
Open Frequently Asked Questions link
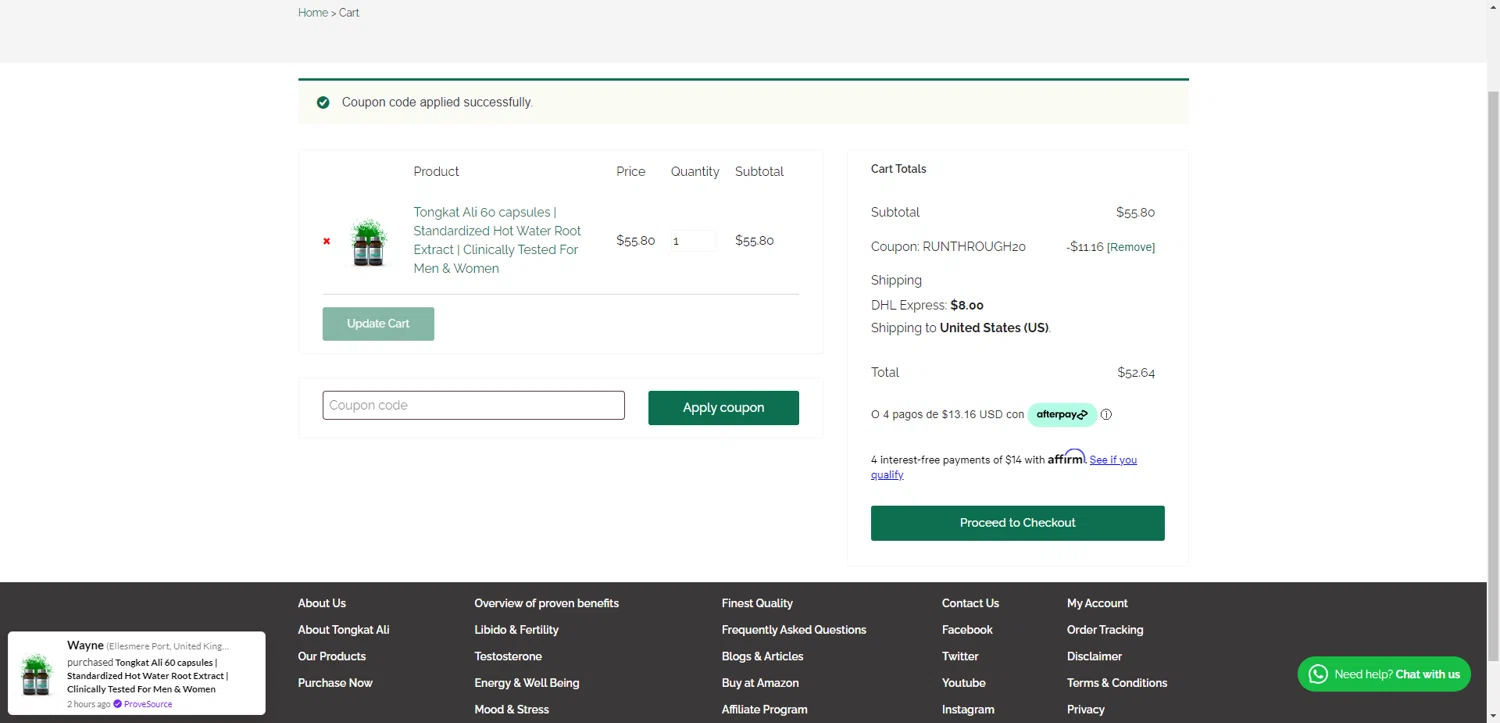coord(794,630)
